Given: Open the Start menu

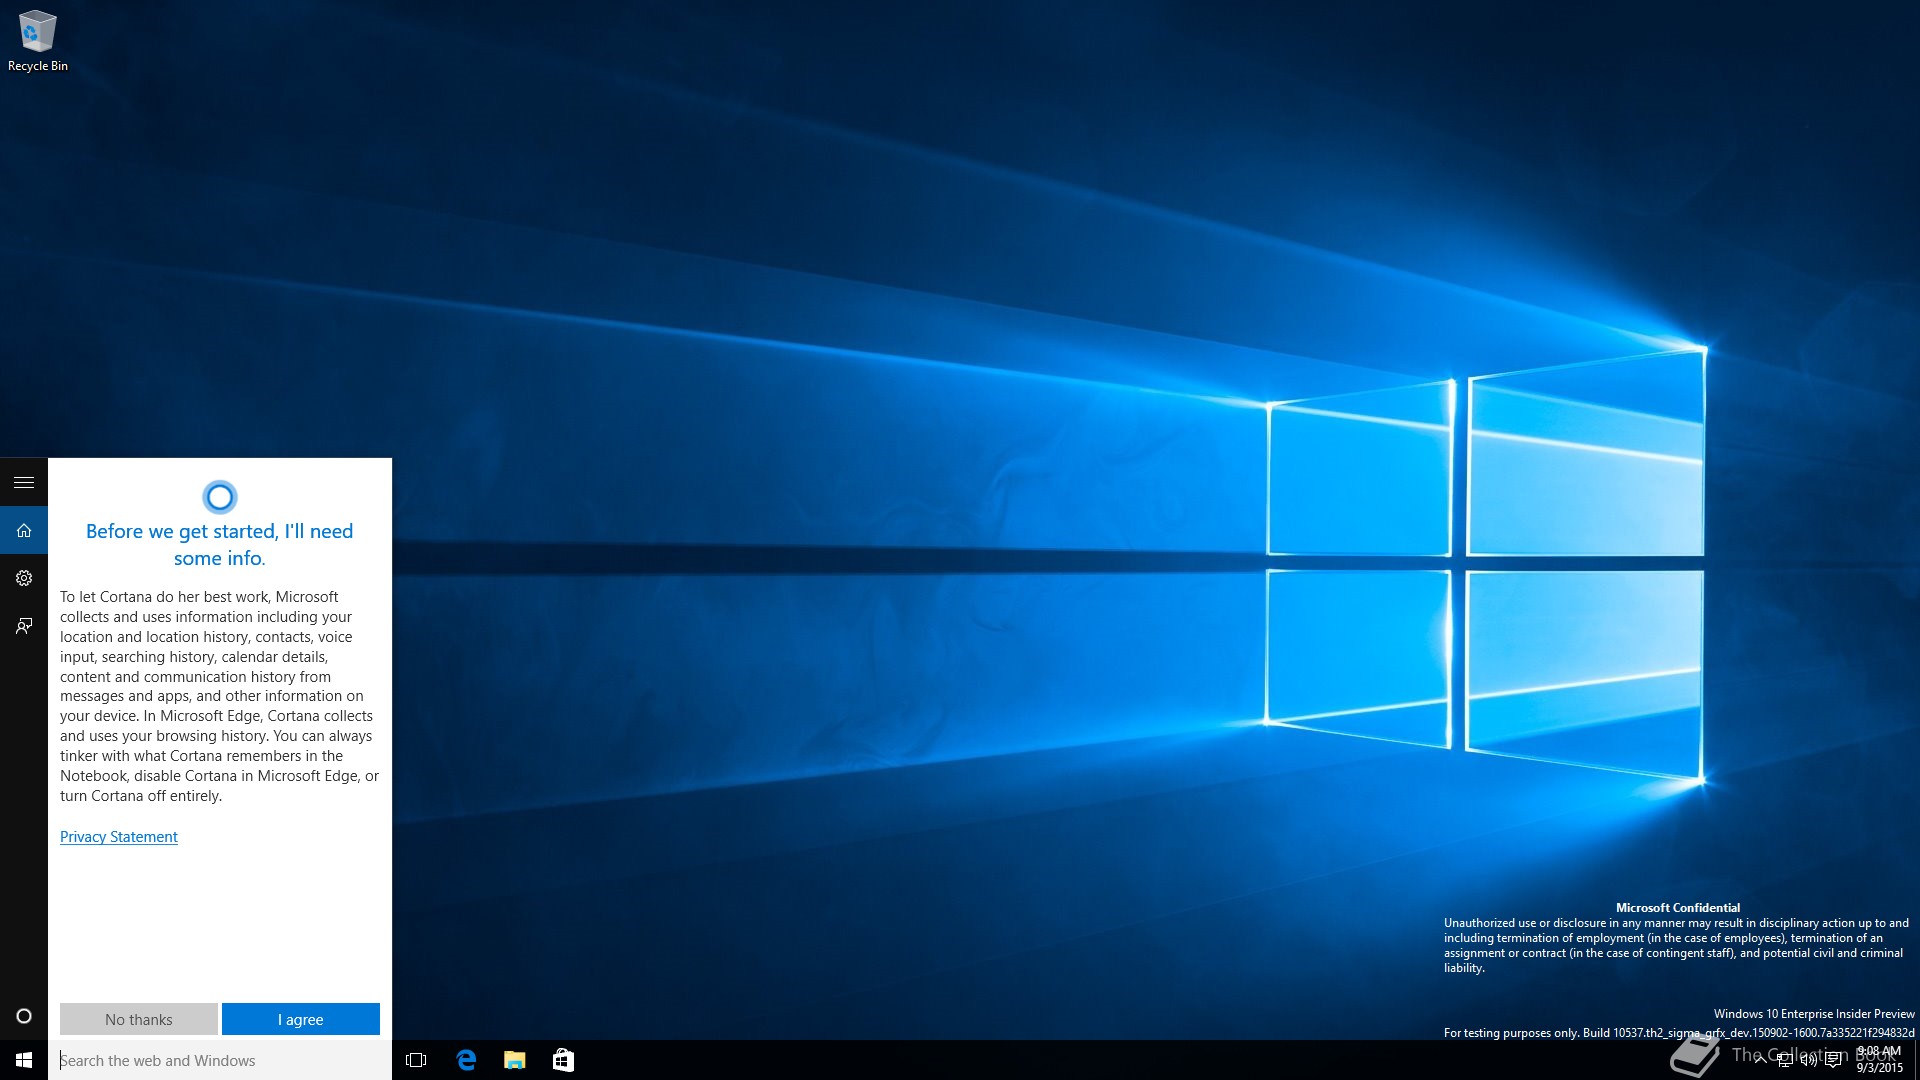Looking at the screenshot, I should [24, 1060].
